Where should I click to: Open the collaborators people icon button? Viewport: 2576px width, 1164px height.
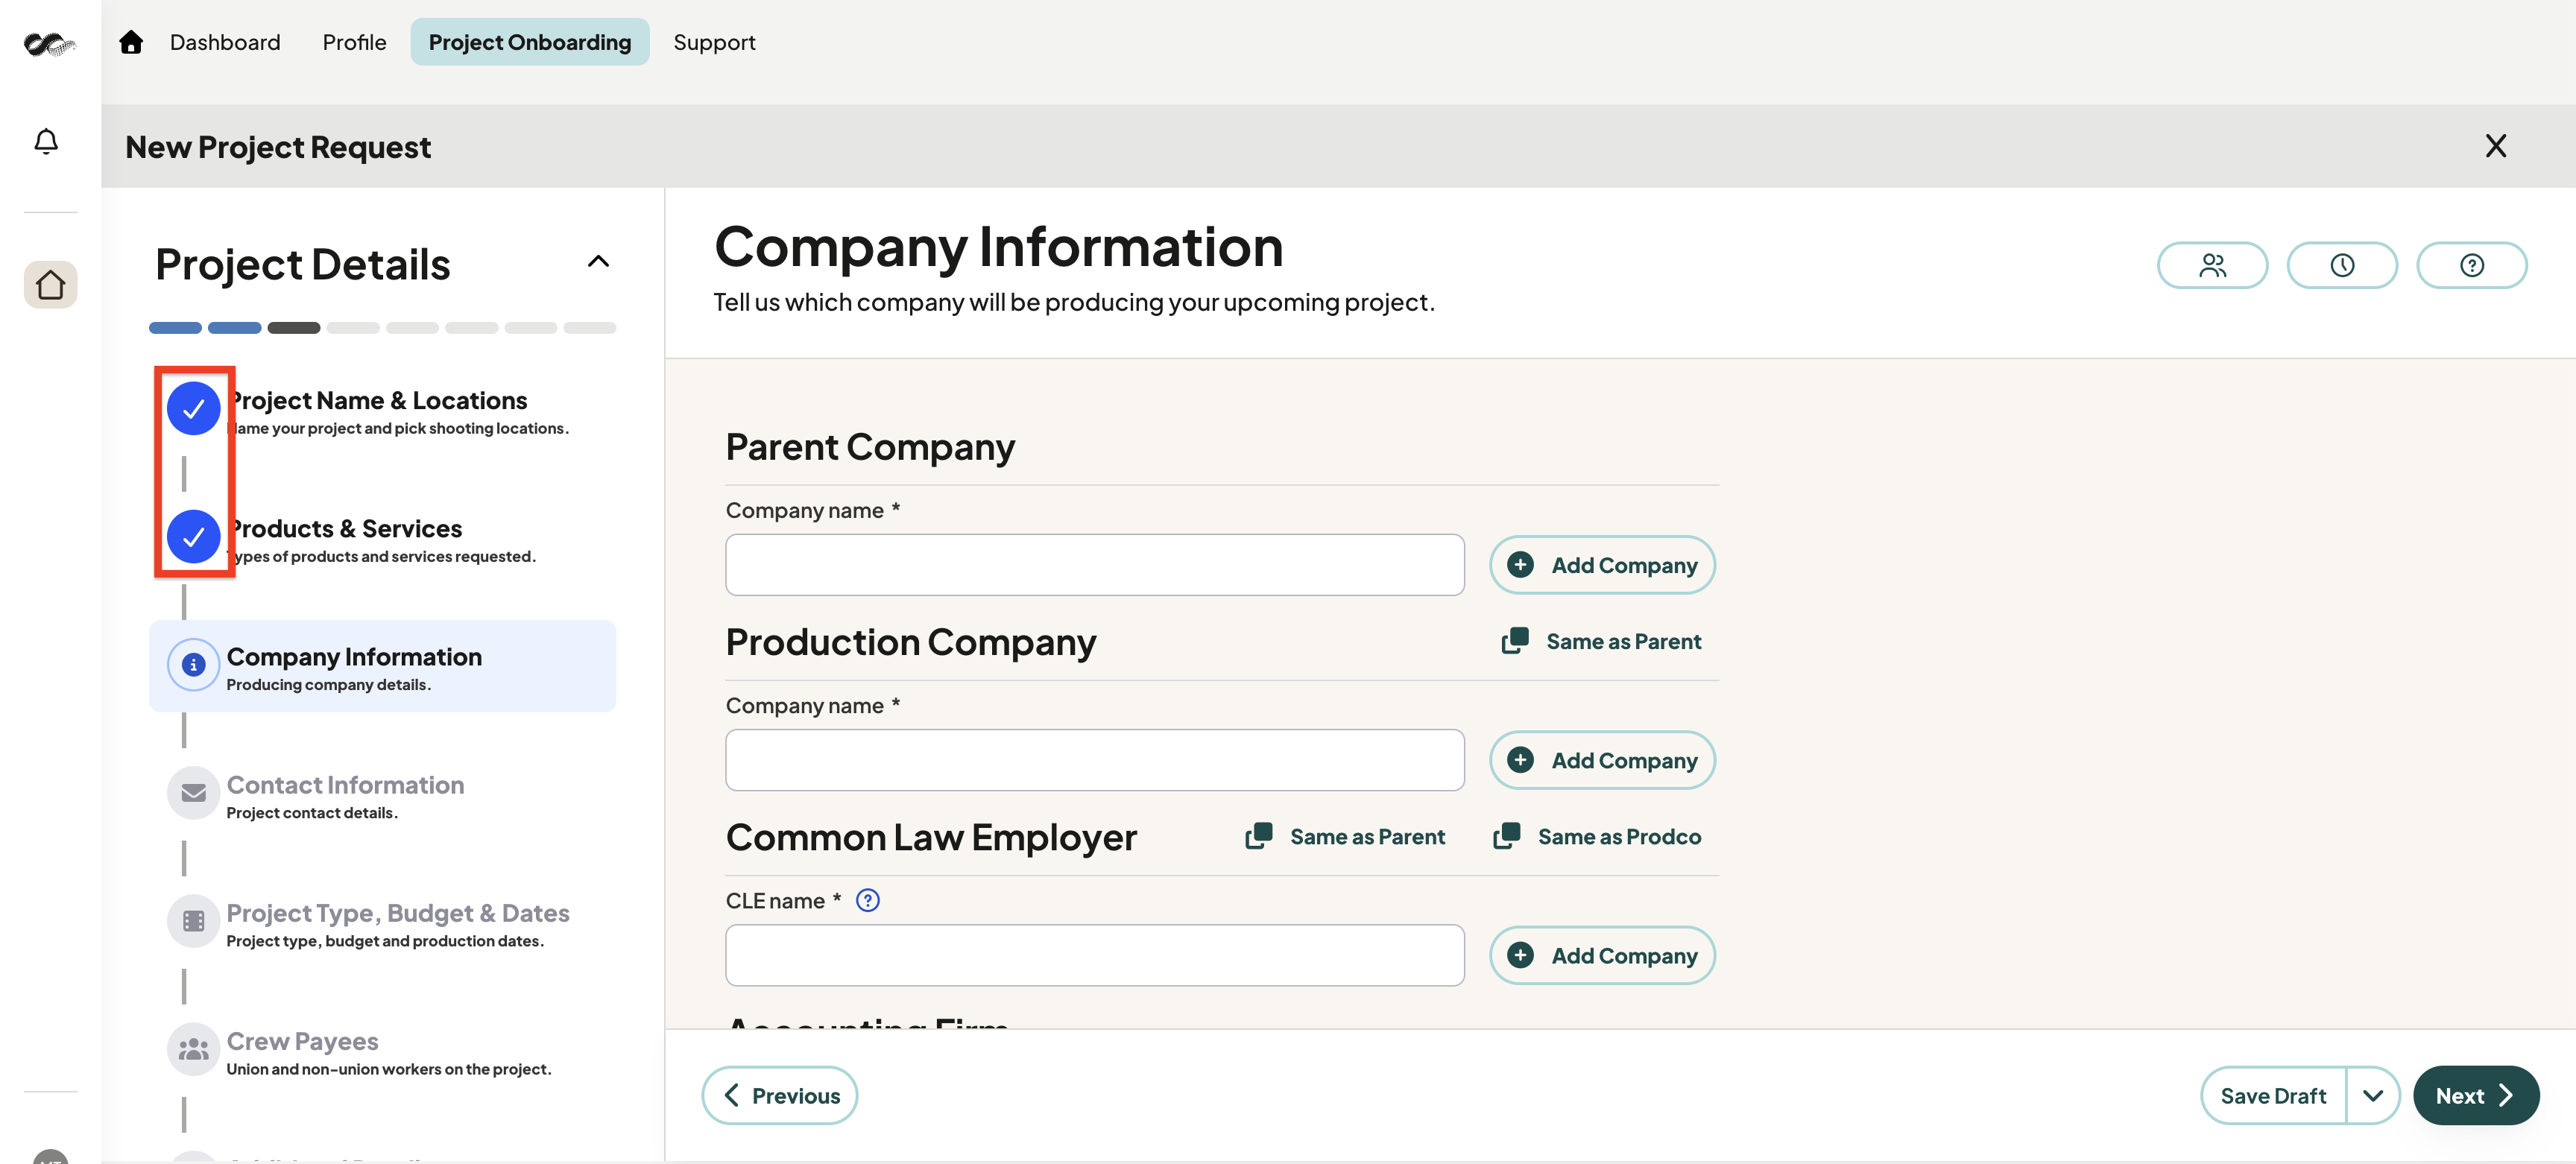2212,265
